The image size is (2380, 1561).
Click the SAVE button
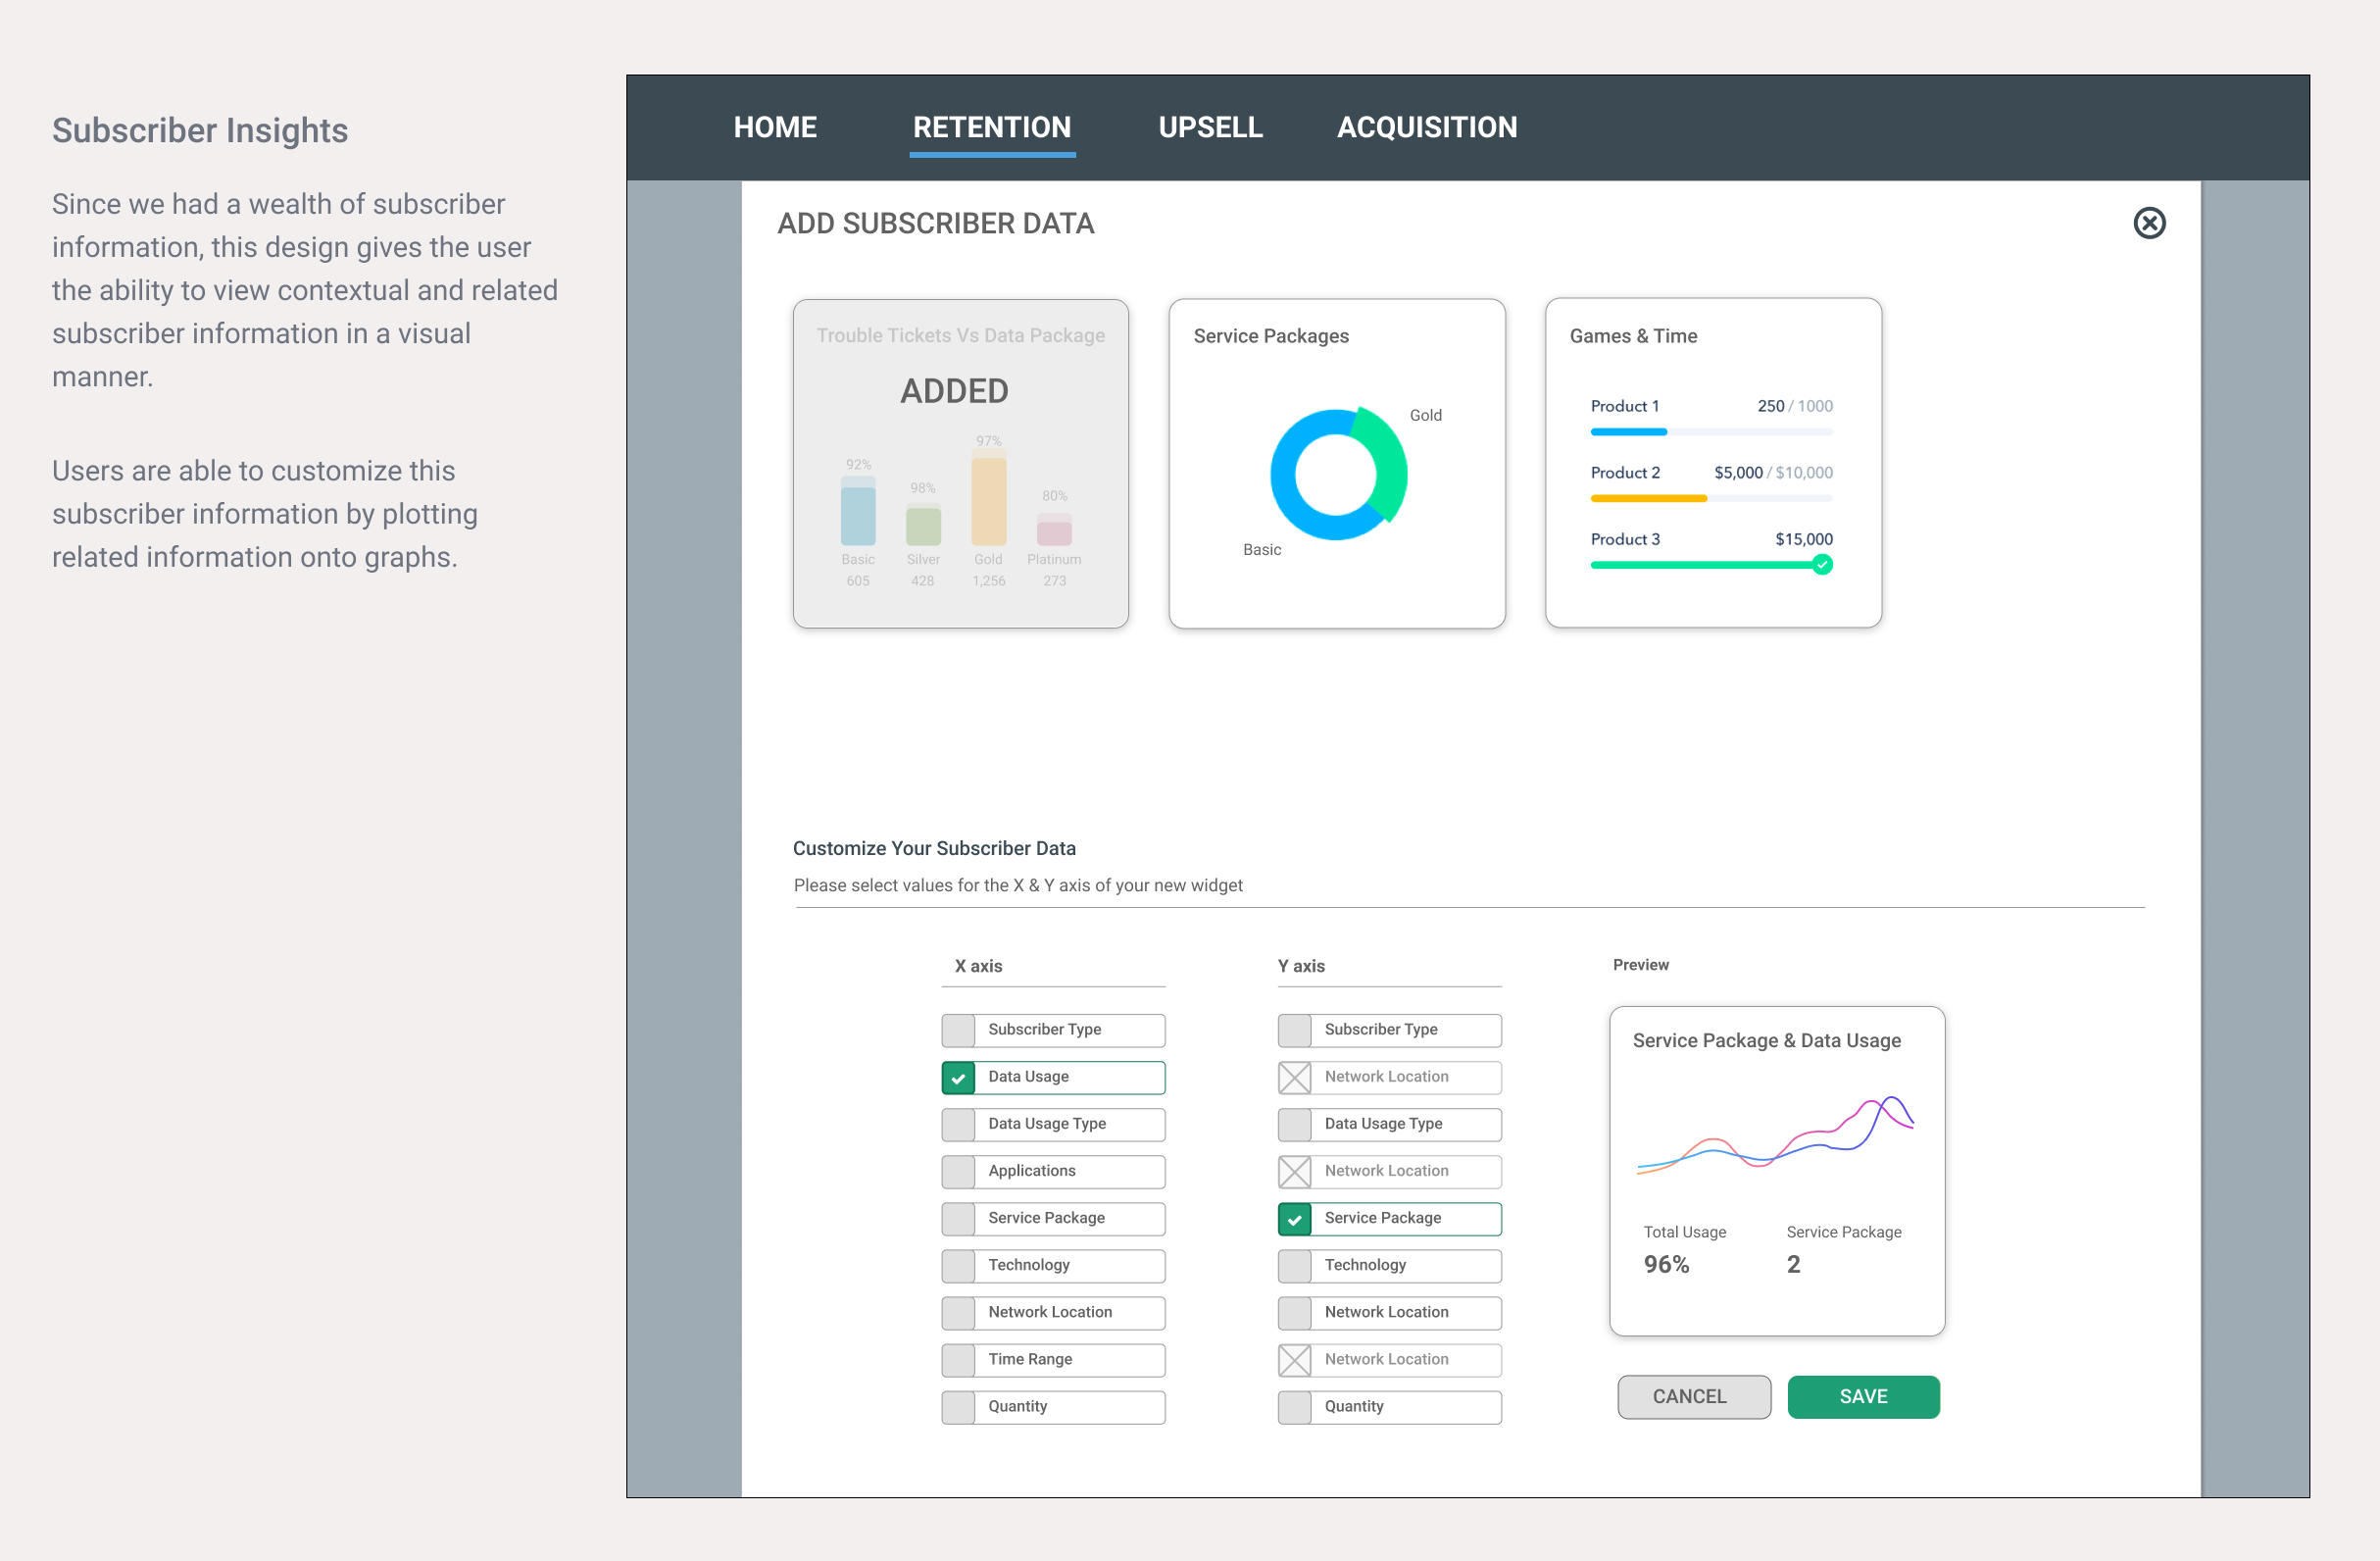click(1863, 1396)
